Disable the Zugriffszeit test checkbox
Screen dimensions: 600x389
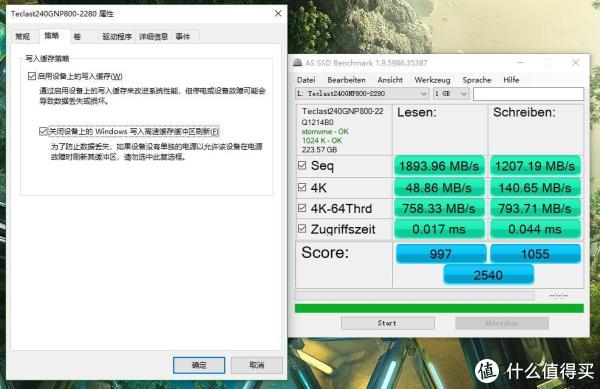(x=302, y=228)
